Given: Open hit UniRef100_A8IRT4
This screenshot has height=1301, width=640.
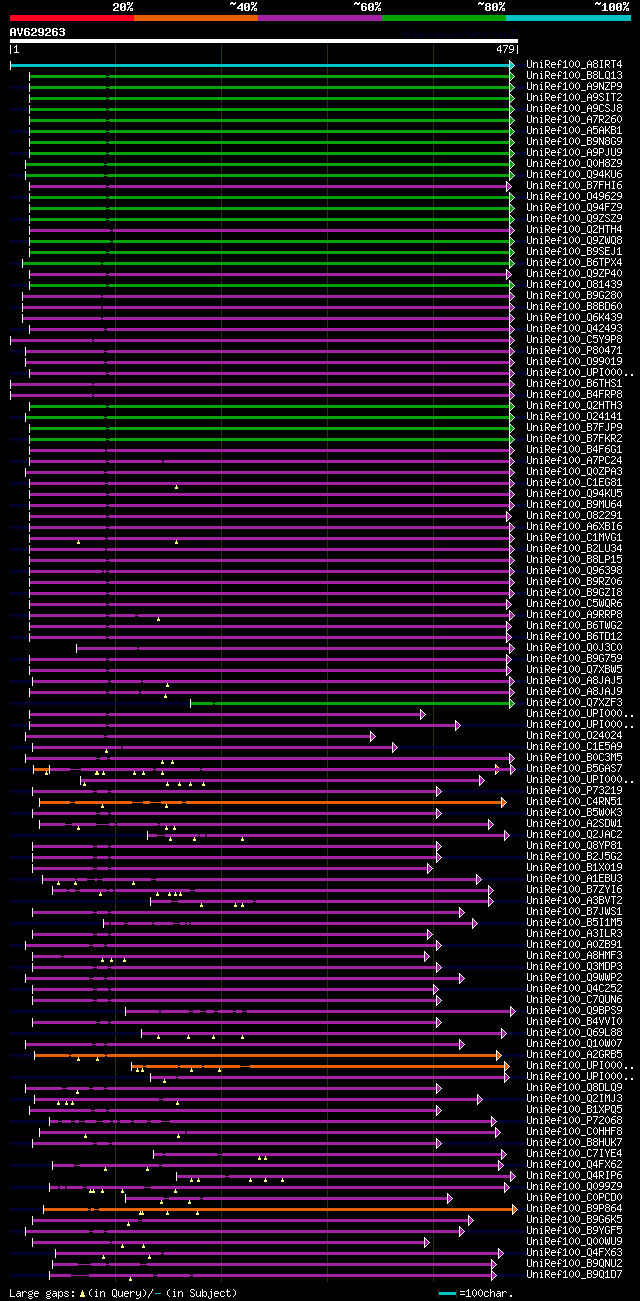Looking at the screenshot, I should point(574,64).
